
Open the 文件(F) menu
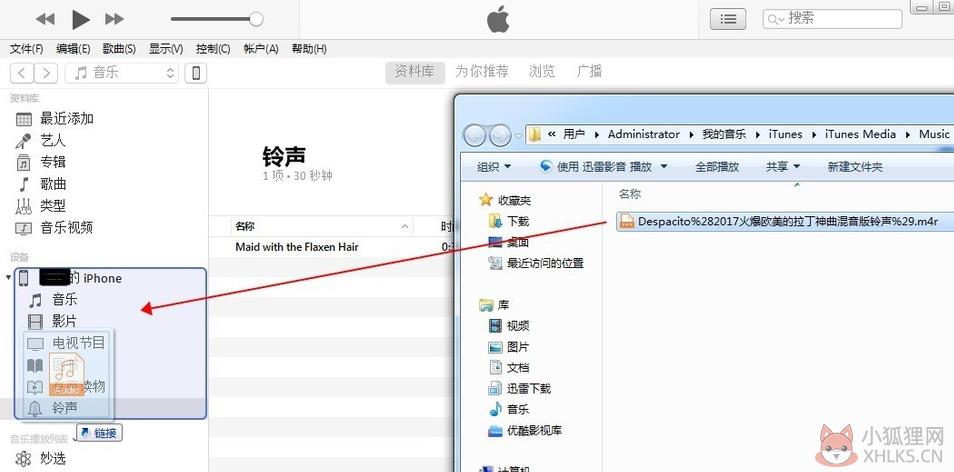(26, 49)
